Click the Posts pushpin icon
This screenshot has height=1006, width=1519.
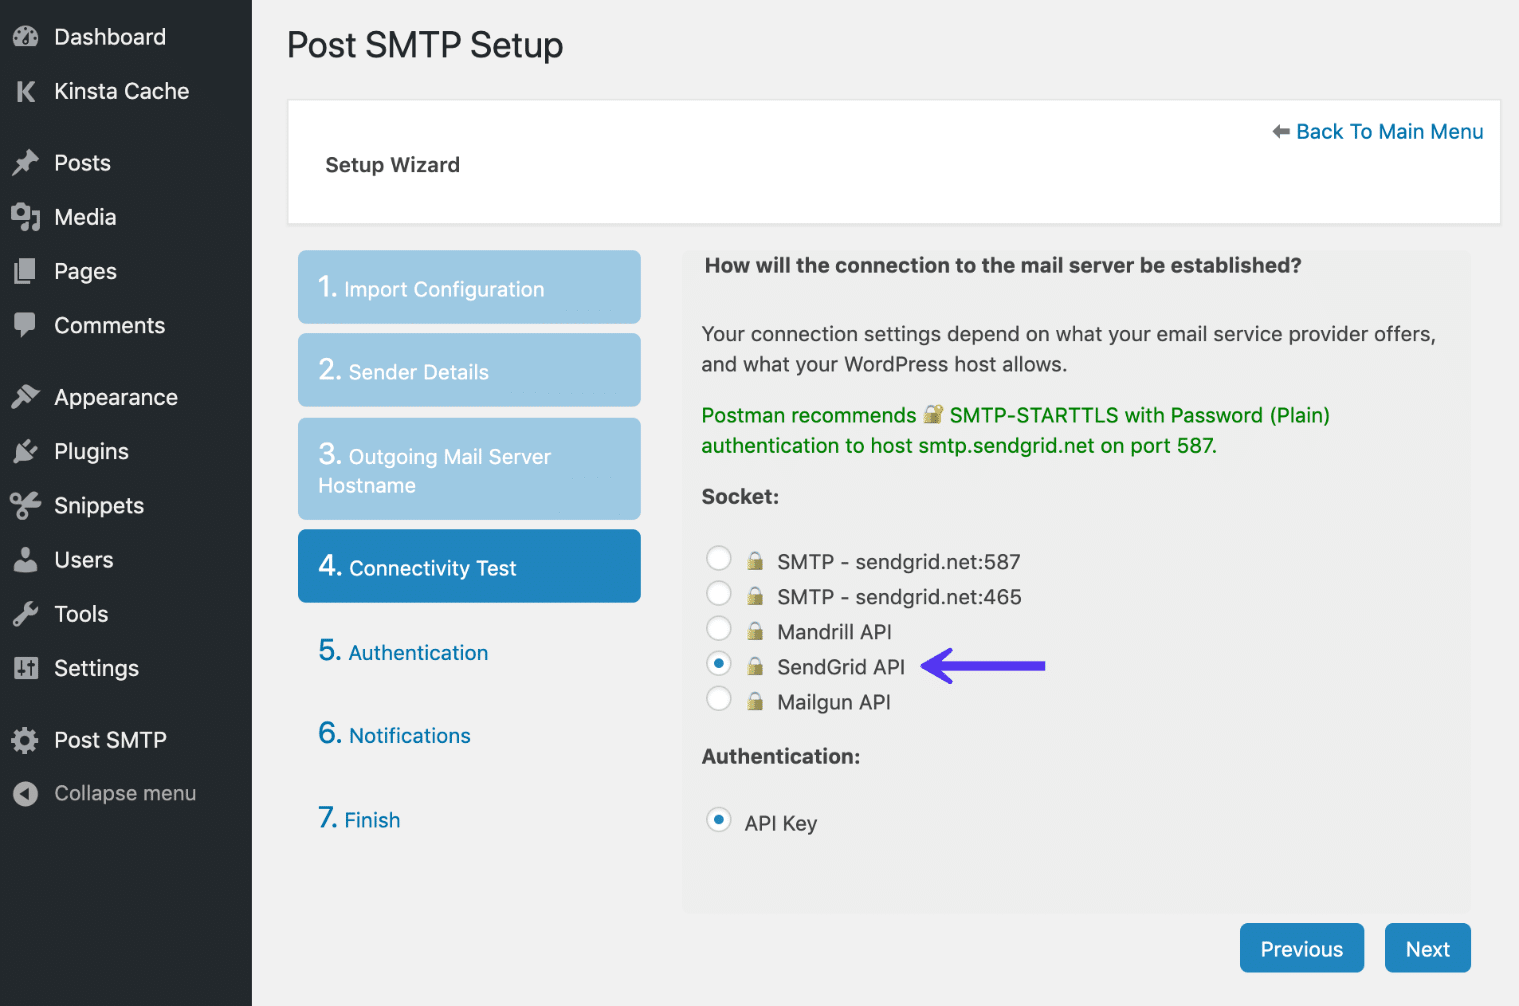point(25,163)
